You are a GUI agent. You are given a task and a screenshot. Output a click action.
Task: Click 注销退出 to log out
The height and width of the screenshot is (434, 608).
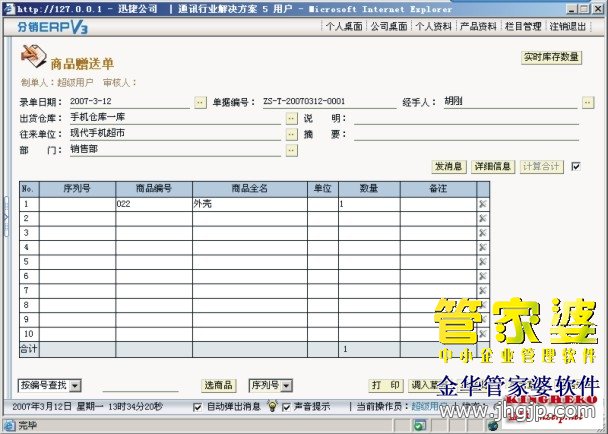568,26
